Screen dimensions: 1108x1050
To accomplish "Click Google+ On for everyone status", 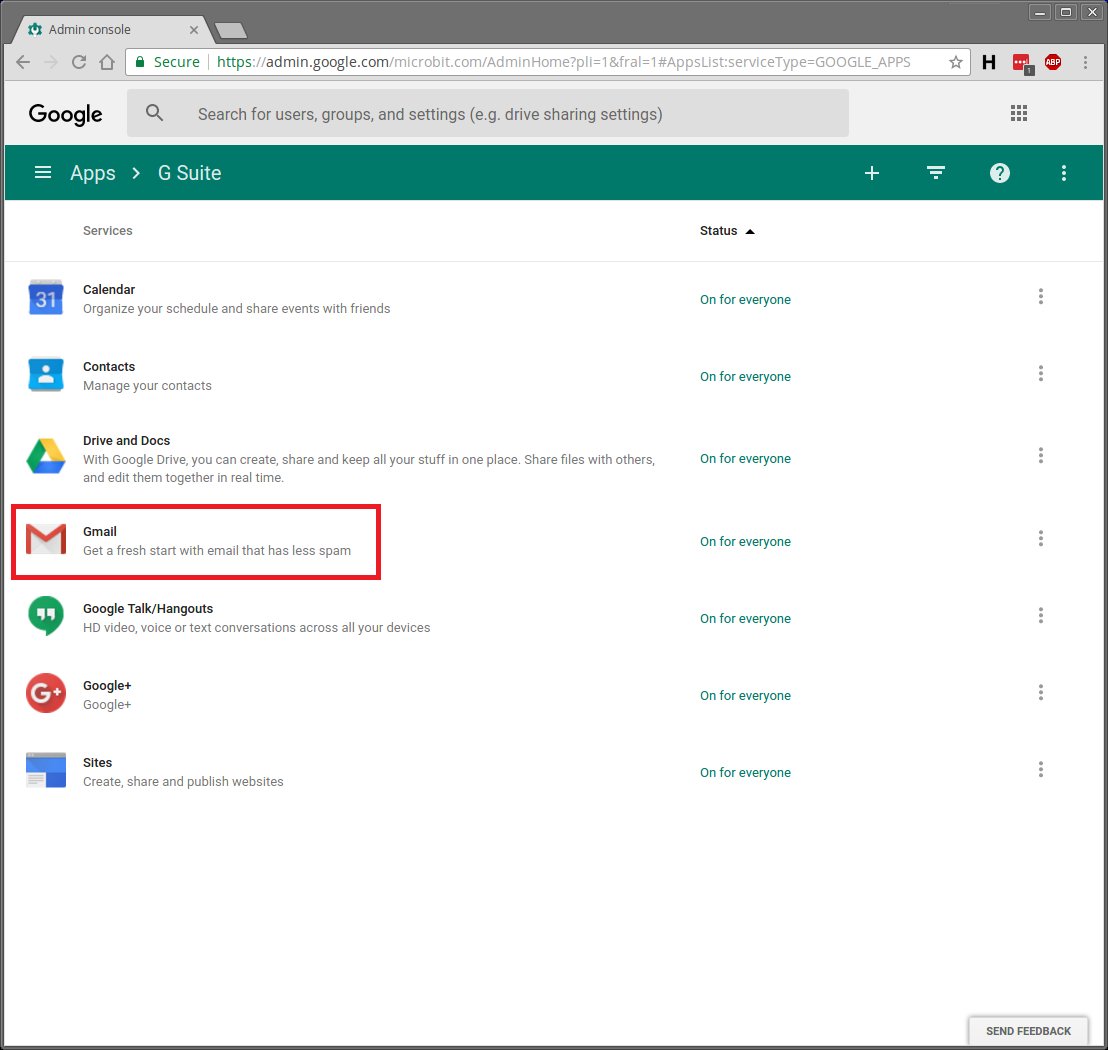I will tap(745, 695).
